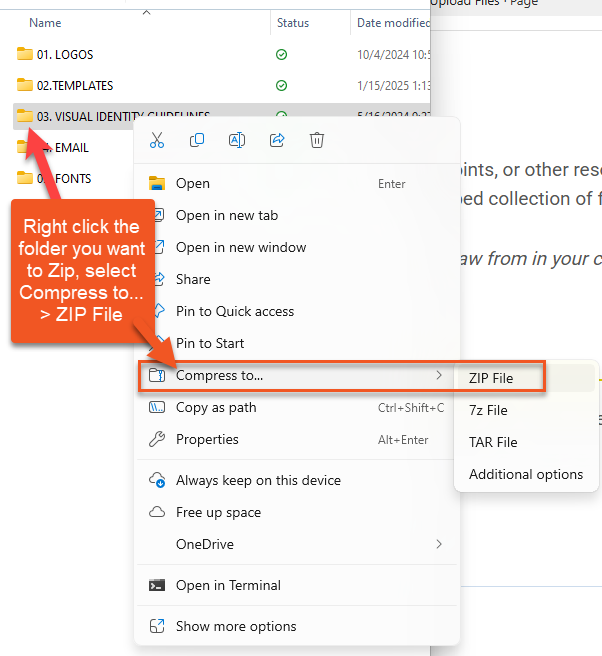Open folder Properties
602x656 pixels.
207,439
